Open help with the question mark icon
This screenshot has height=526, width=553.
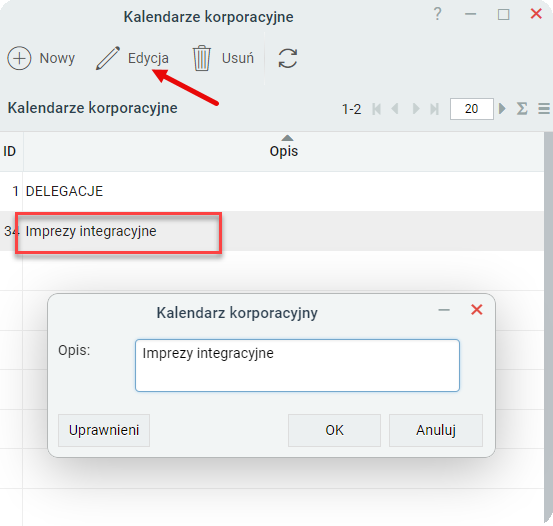click(437, 14)
